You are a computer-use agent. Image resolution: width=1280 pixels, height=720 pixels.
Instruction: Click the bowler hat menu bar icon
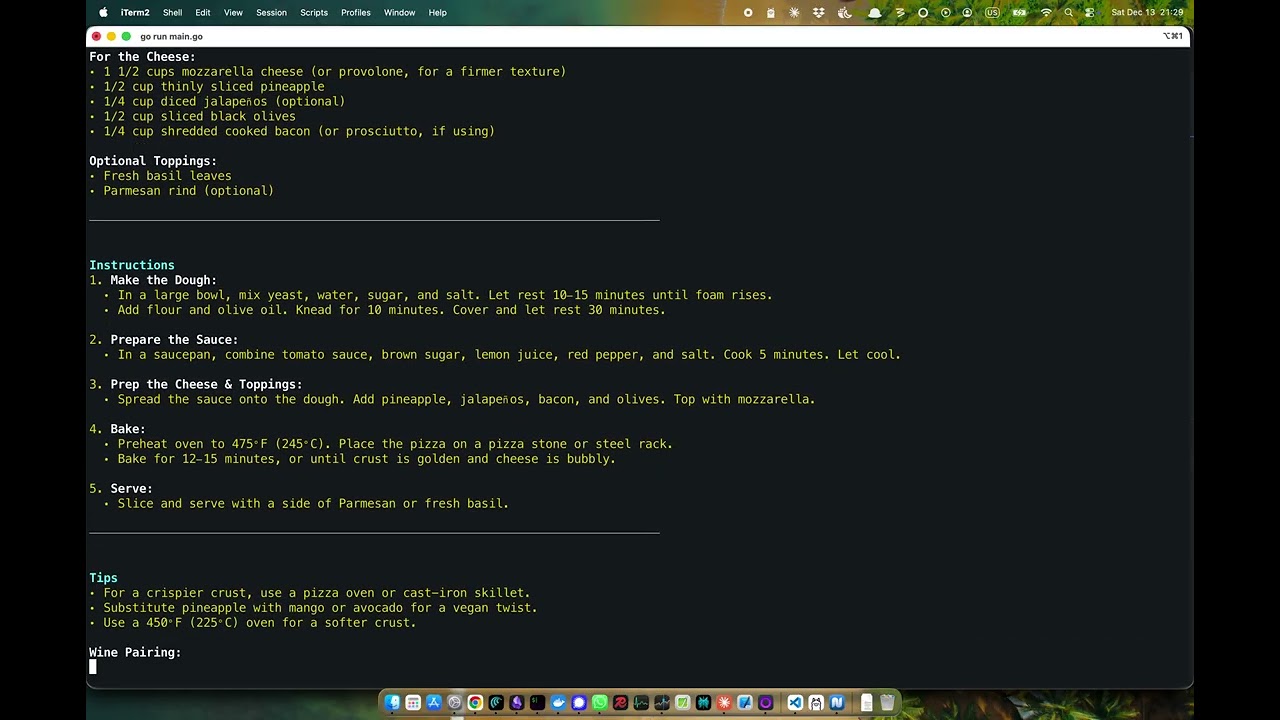click(x=875, y=13)
